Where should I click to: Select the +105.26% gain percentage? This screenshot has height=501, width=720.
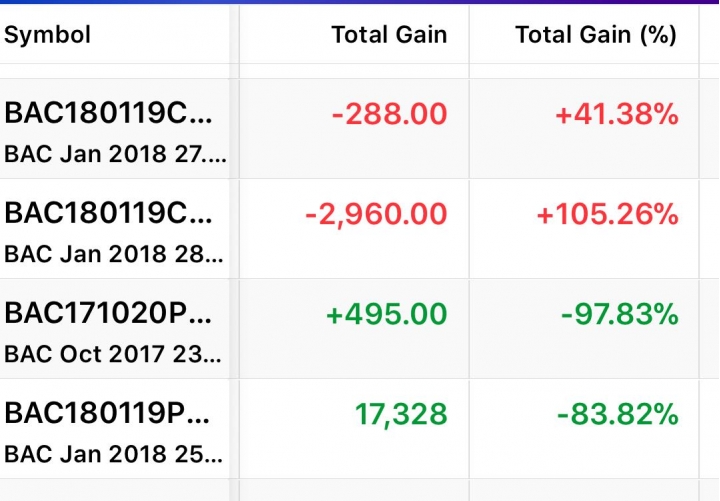(x=608, y=214)
